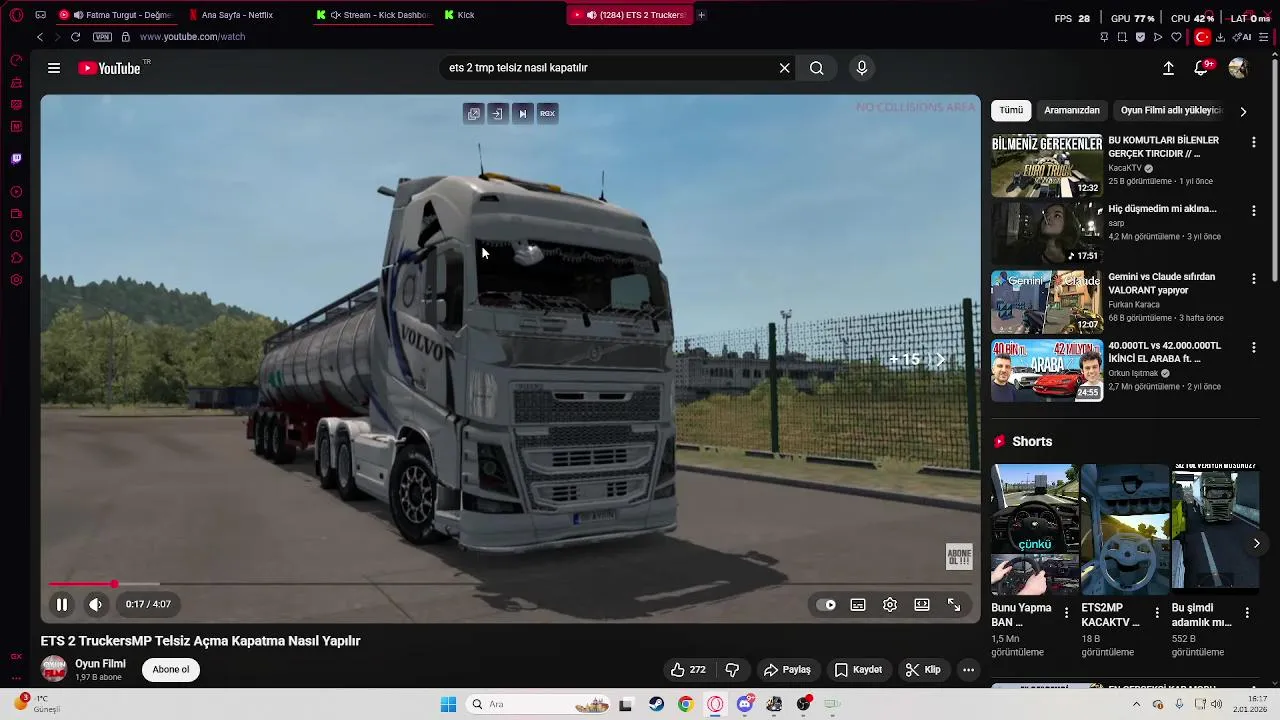Image resolution: width=1280 pixels, height=720 pixels.
Task: Open the Twitch sidebar icon
Action: 16,158
